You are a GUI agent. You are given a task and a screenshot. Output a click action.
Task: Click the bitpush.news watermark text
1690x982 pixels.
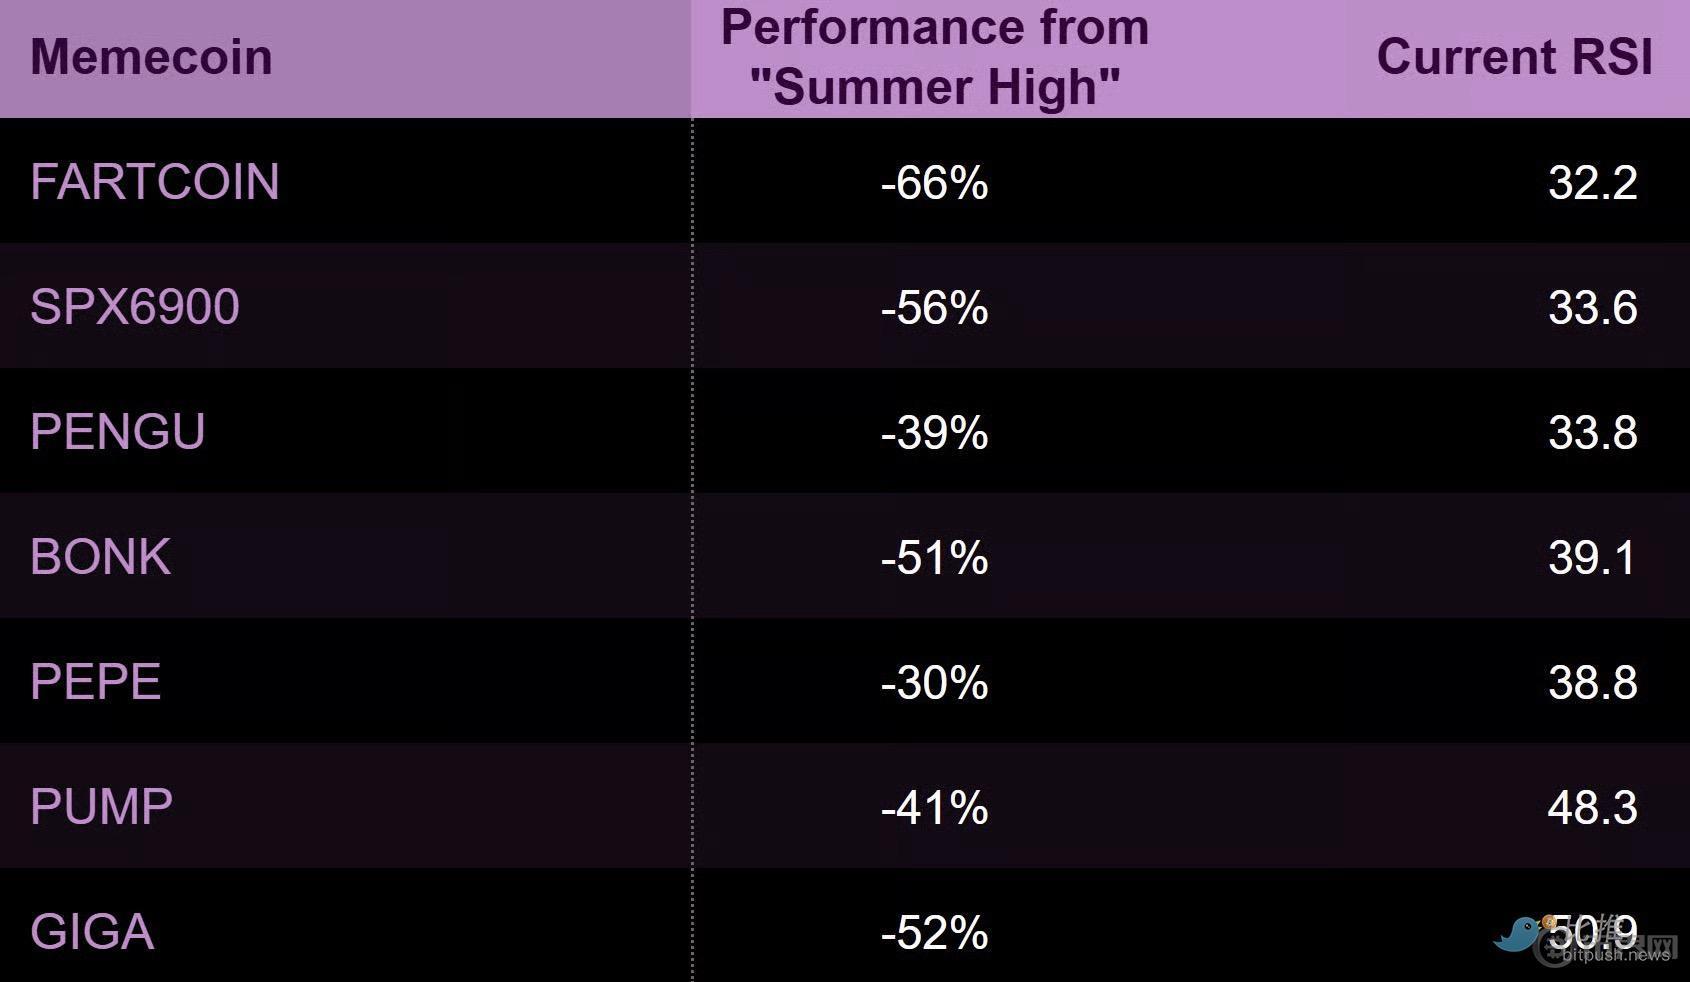(1615, 955)
